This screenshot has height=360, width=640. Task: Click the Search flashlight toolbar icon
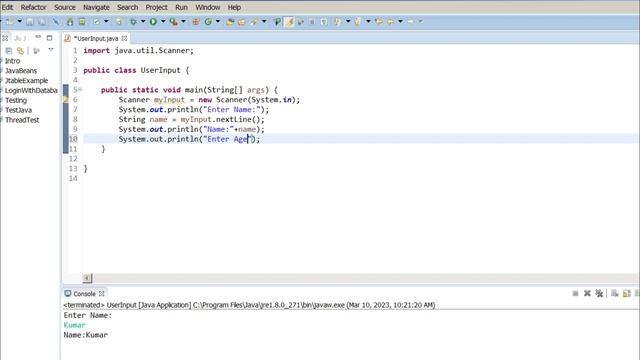click(x=254, y=21)
